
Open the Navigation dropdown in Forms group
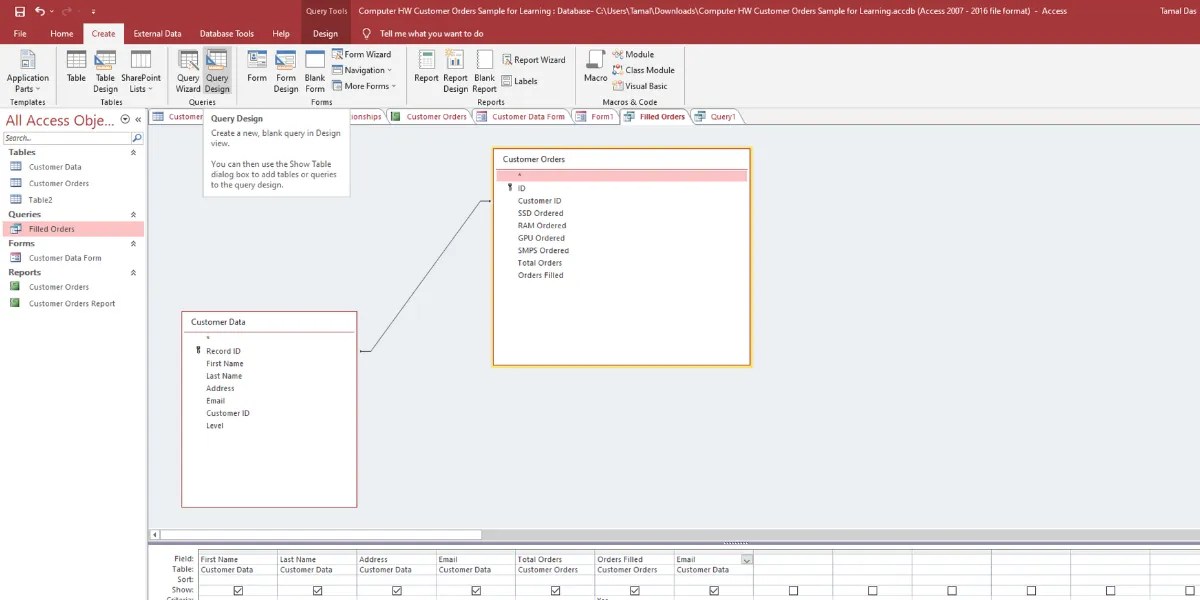point(364,70)
